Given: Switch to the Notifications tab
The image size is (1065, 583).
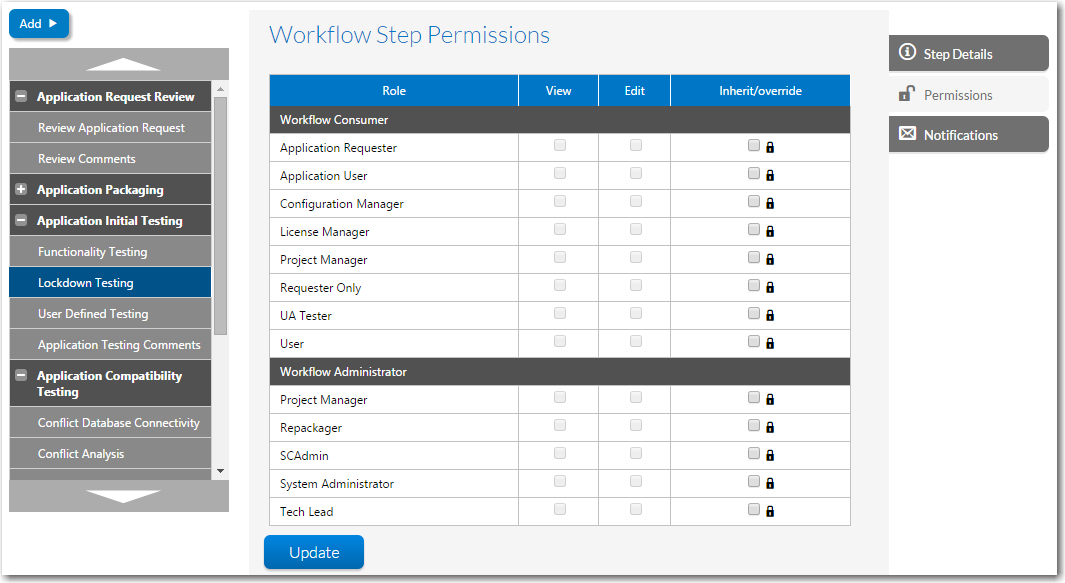Looking at the screenshot, I should tap(967, 135).
